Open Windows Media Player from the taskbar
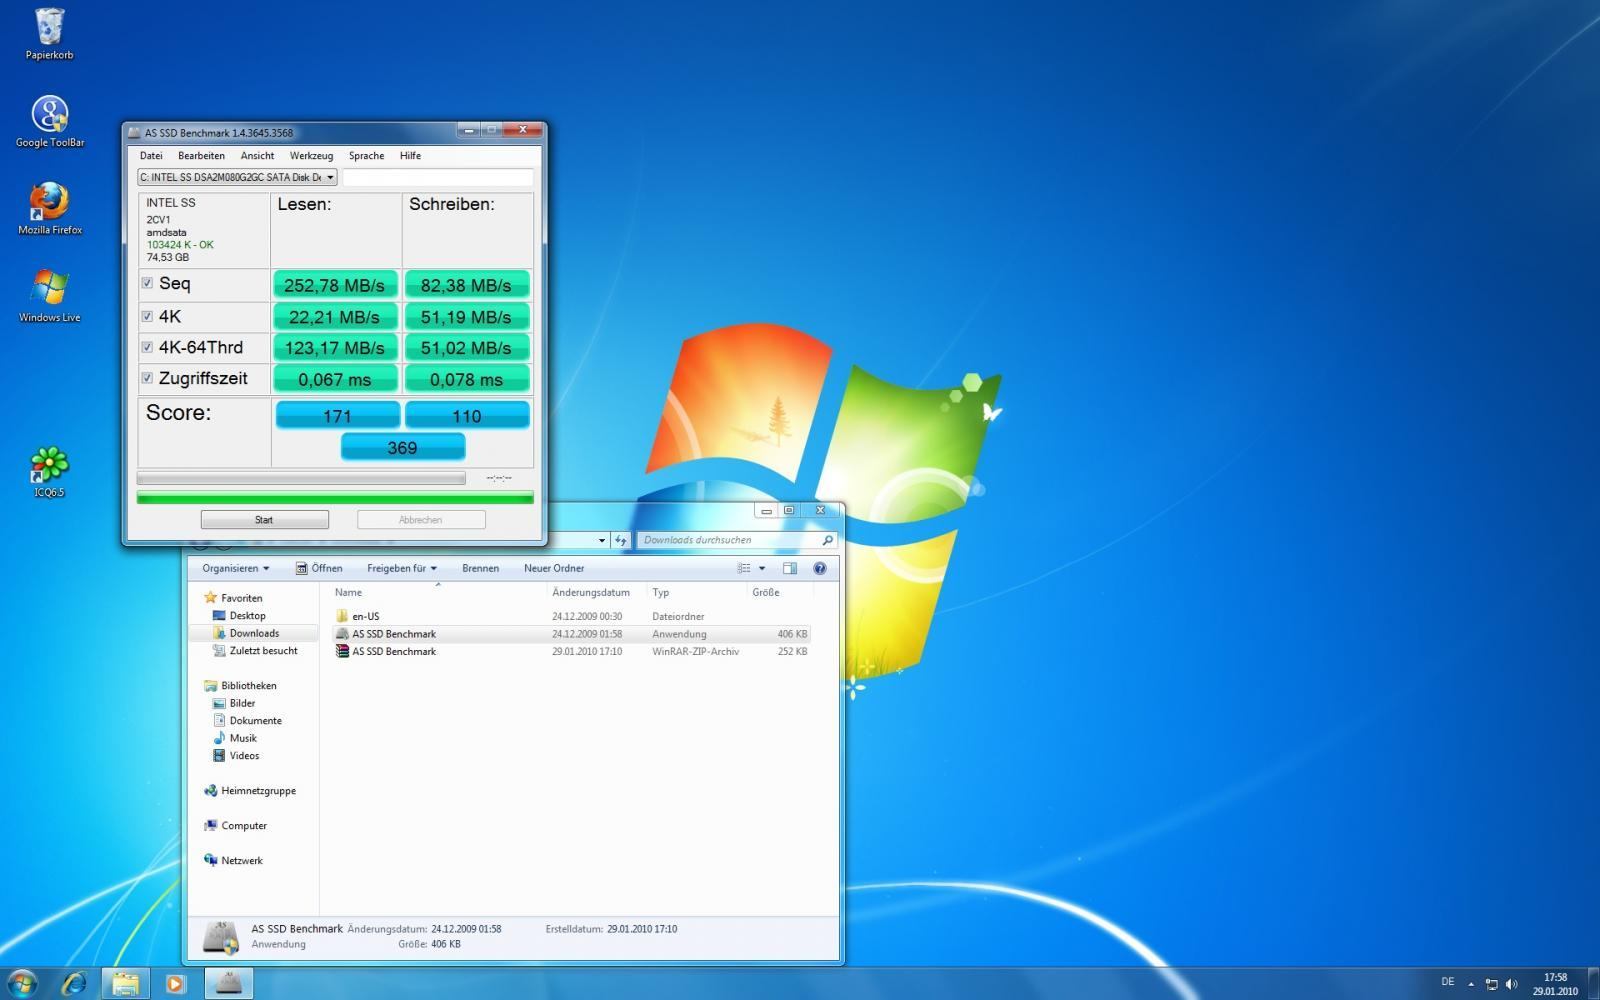 point(176,983)
